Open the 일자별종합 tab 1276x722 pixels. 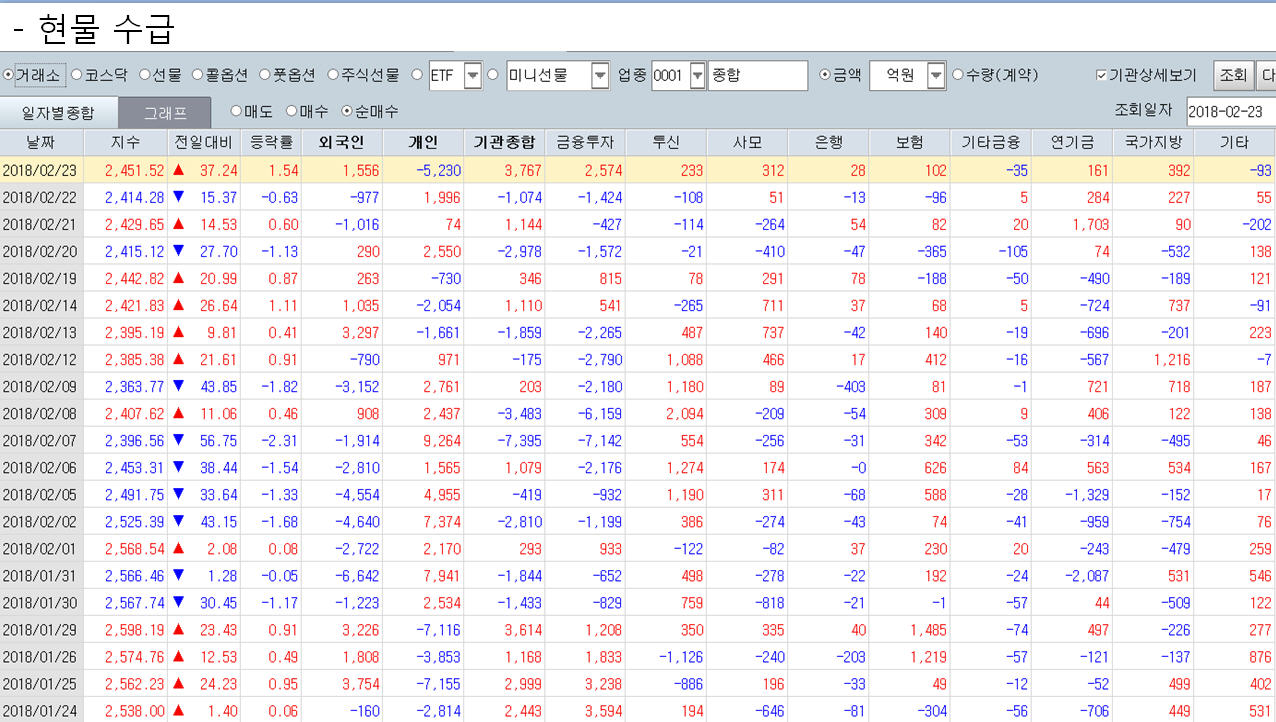click(x=58, y=113)
